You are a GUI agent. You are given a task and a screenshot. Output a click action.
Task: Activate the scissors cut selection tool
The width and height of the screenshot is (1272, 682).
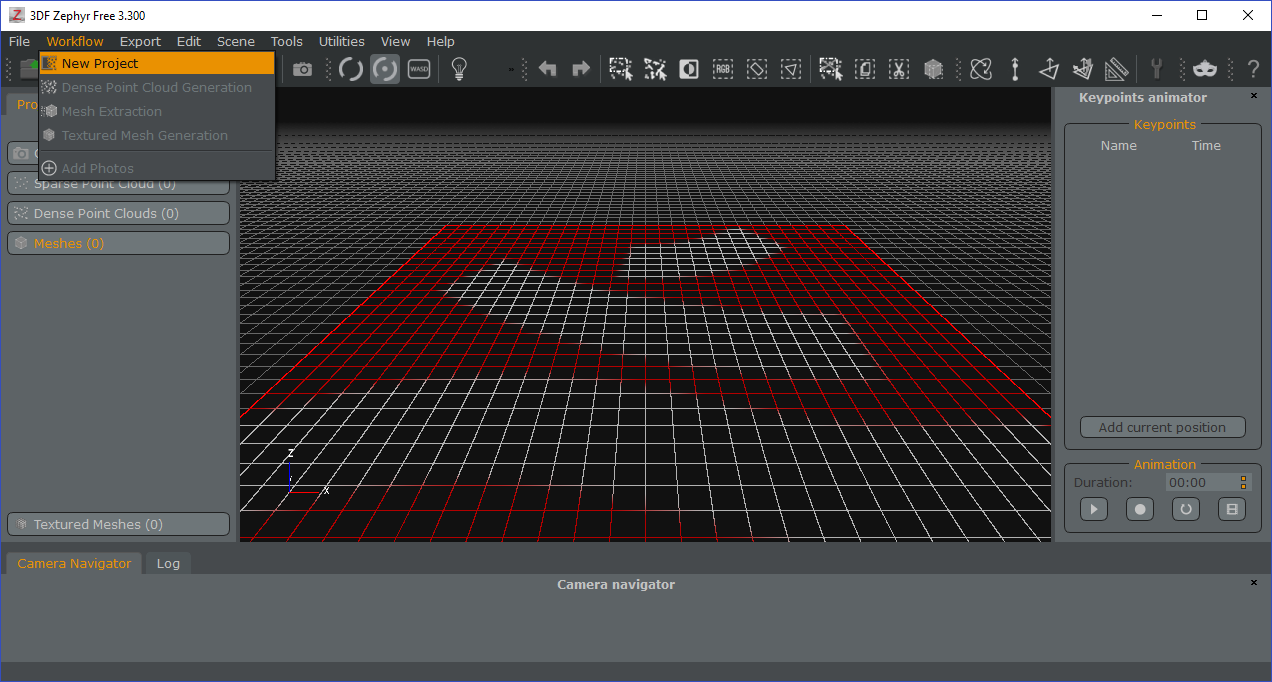(x=898, y=69)
